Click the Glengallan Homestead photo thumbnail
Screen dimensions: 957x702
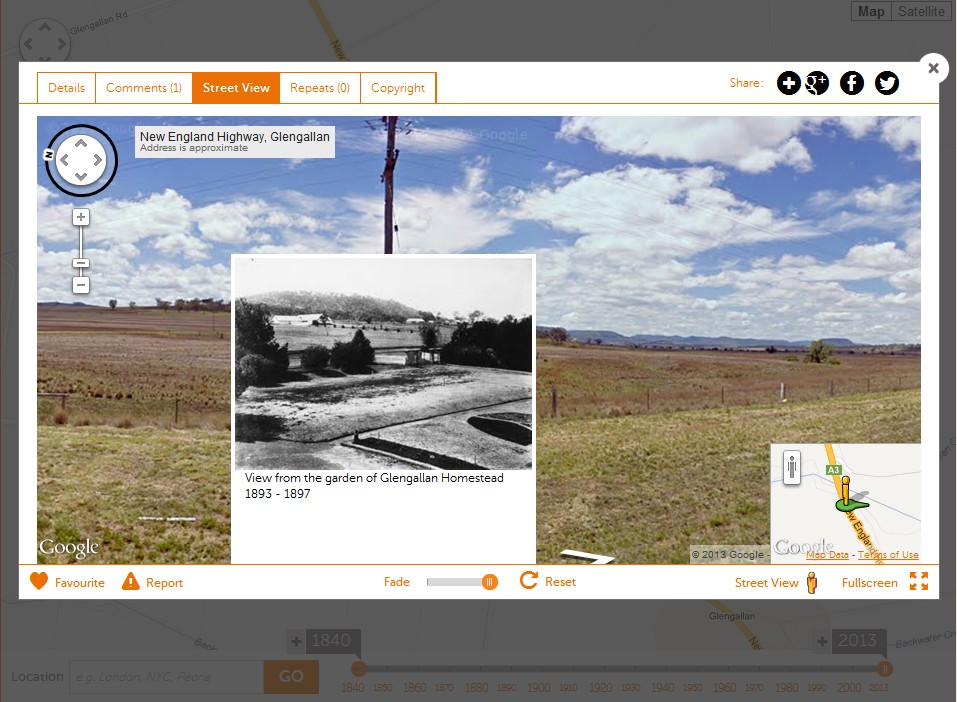pyautogui.click(x=383, y=363)
